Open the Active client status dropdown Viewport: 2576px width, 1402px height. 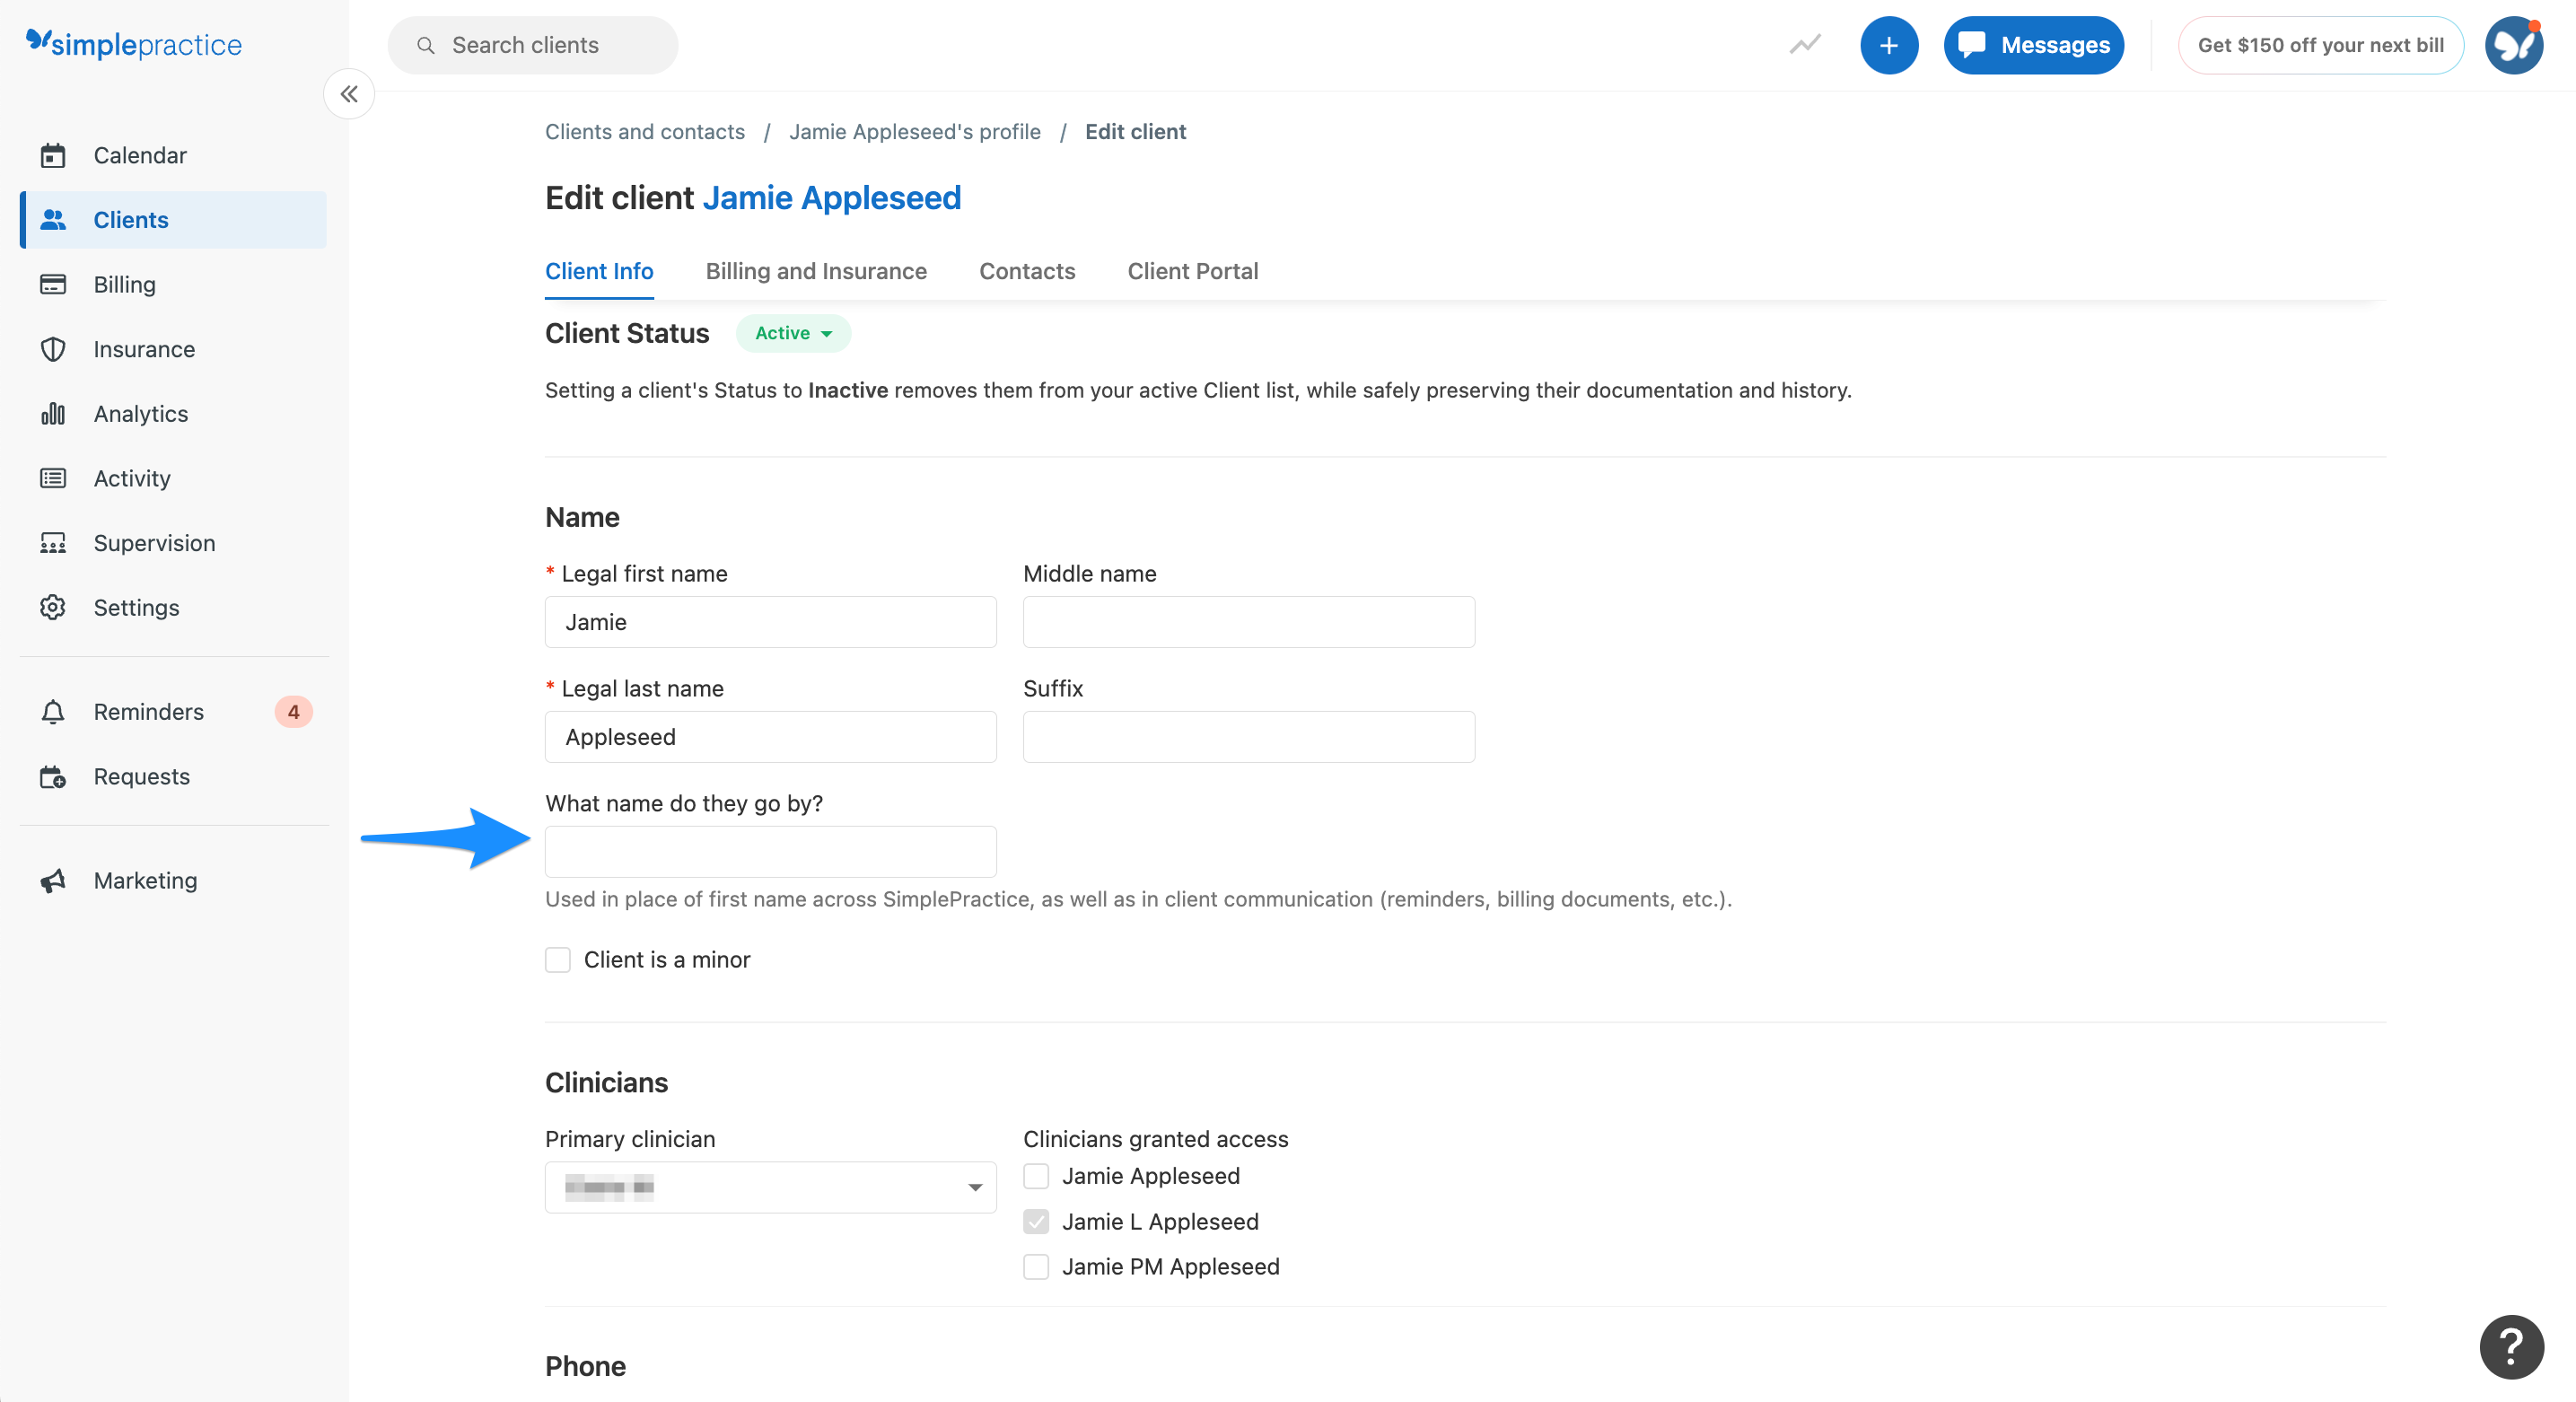(x=792, y=333)
